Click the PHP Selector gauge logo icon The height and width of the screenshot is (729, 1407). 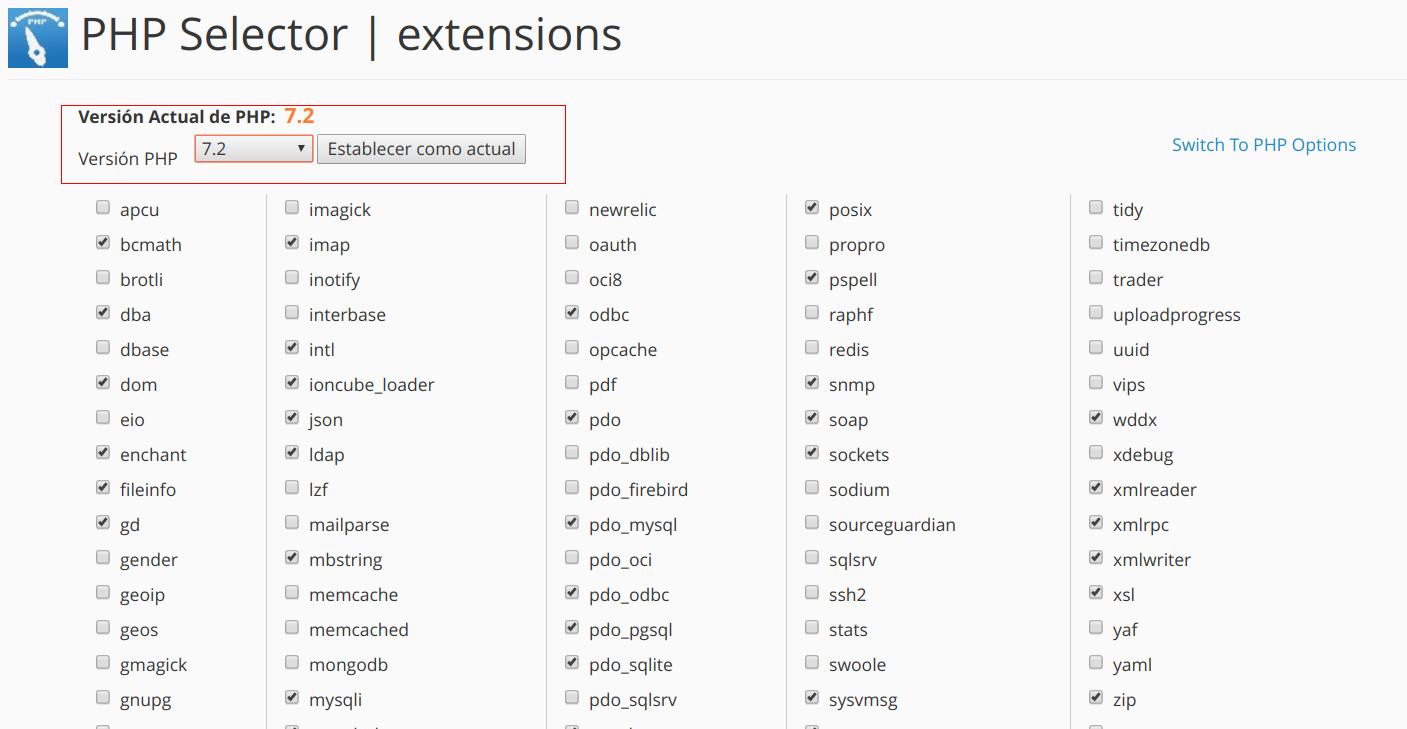pos(37,36)
